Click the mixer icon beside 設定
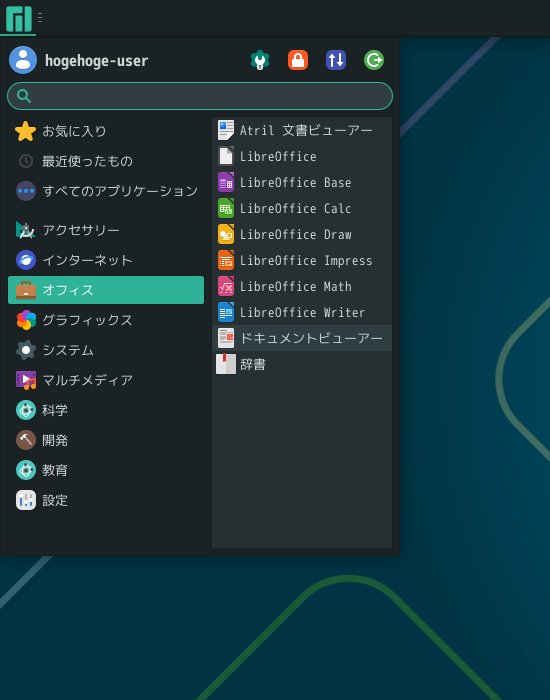The width and height of the screenshot is (550, 700). (x=26, y=500)
